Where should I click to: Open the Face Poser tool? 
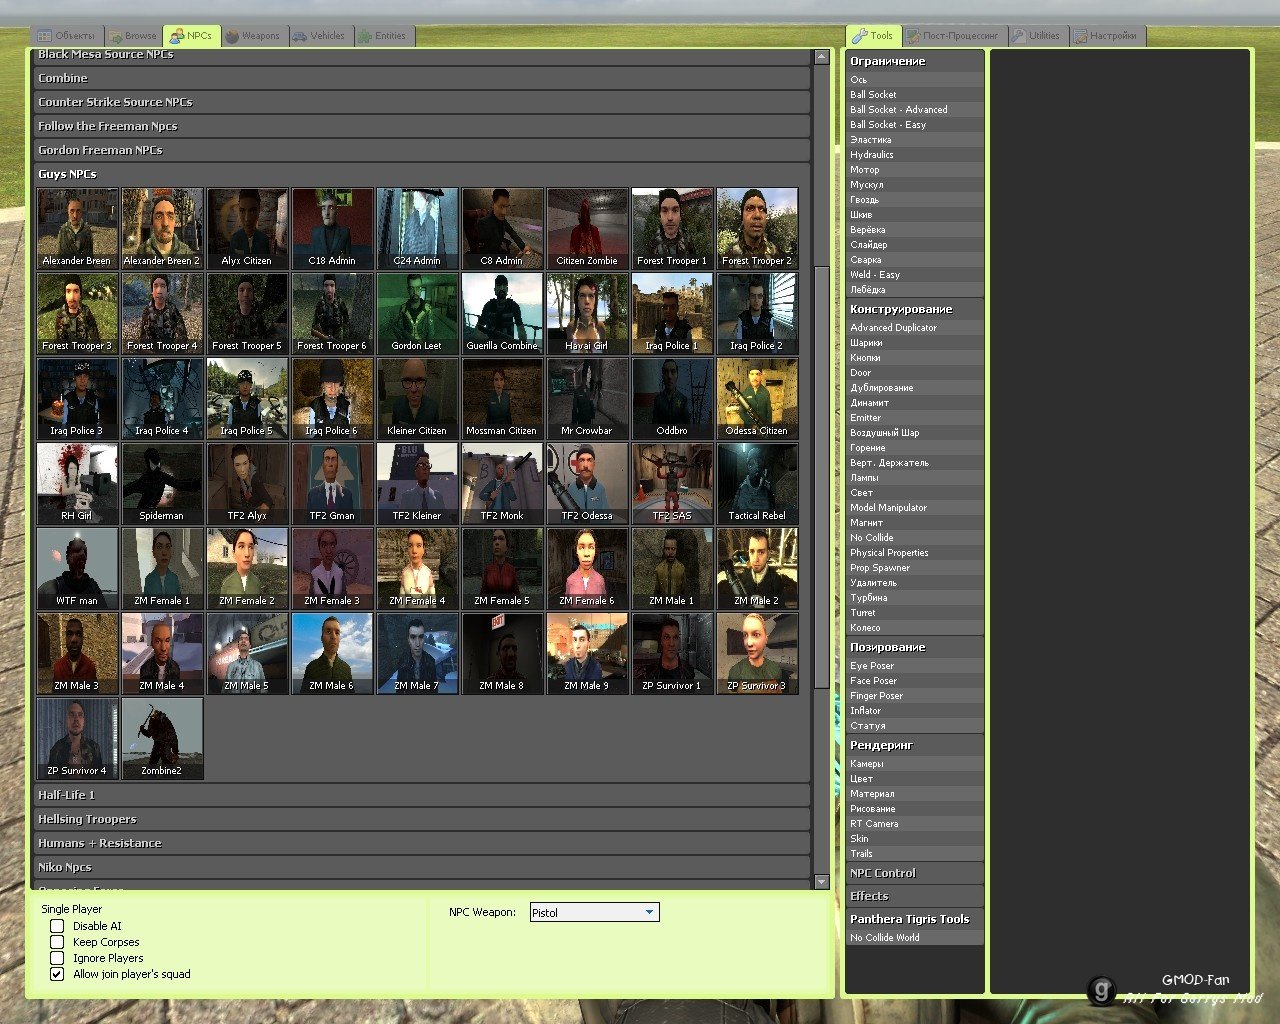[915, 680]
